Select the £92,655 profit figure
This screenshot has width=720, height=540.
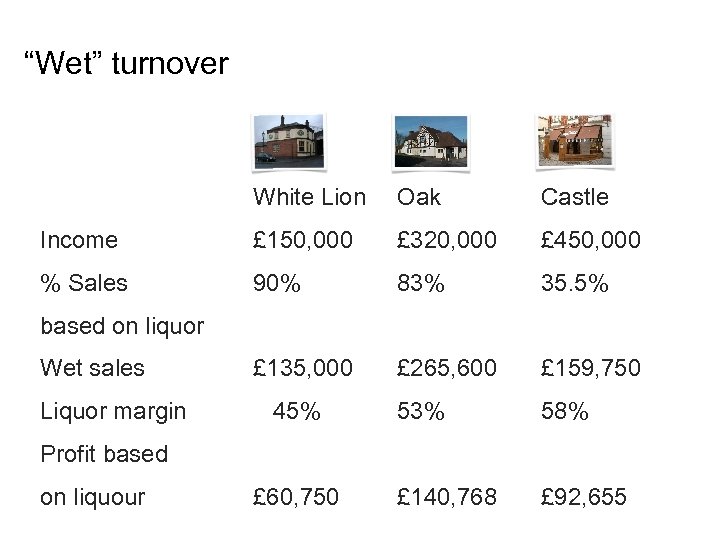[584, 497]
